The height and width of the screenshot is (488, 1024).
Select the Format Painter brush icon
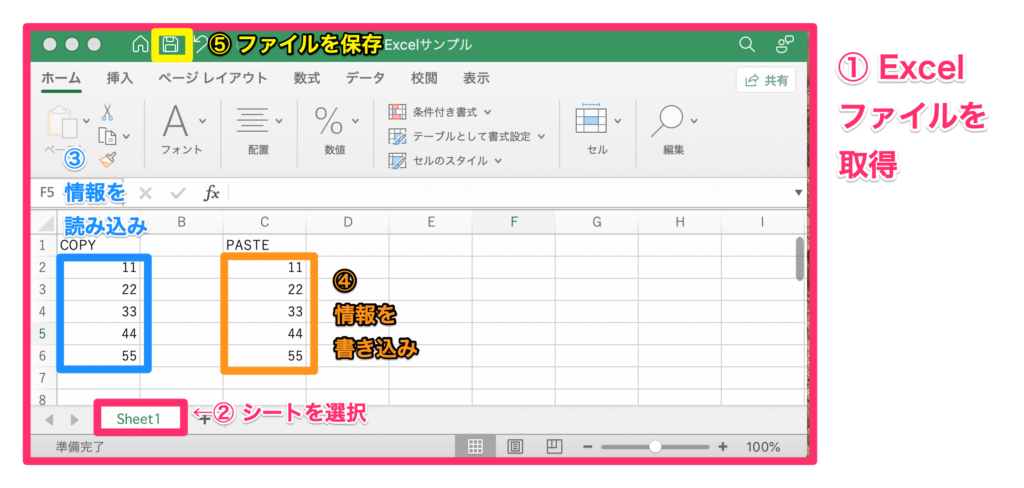108,159
